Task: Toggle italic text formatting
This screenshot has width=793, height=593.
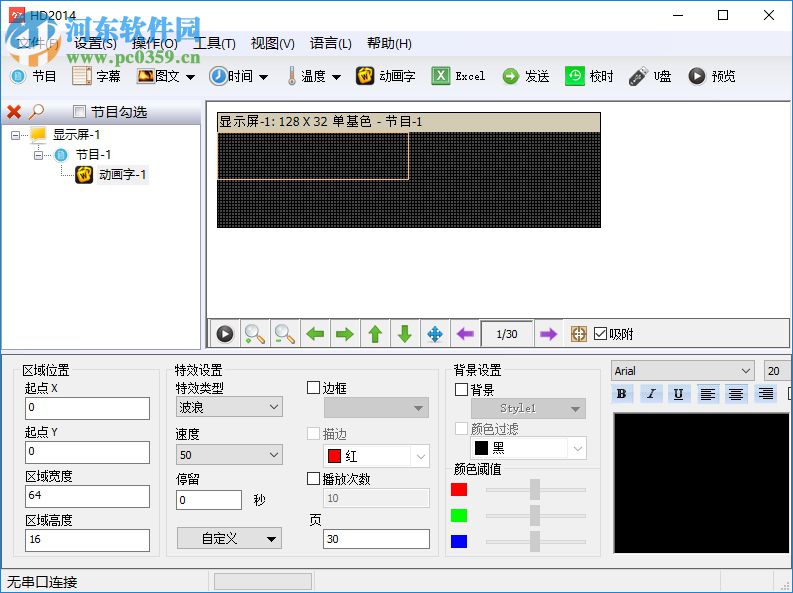Action: pos(650,393)
